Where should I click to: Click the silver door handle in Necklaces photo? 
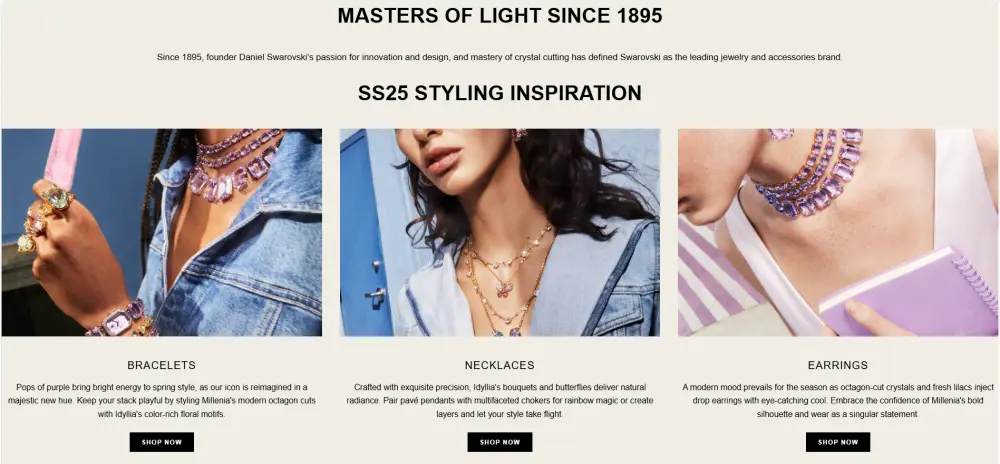click(x=376, y=294)
